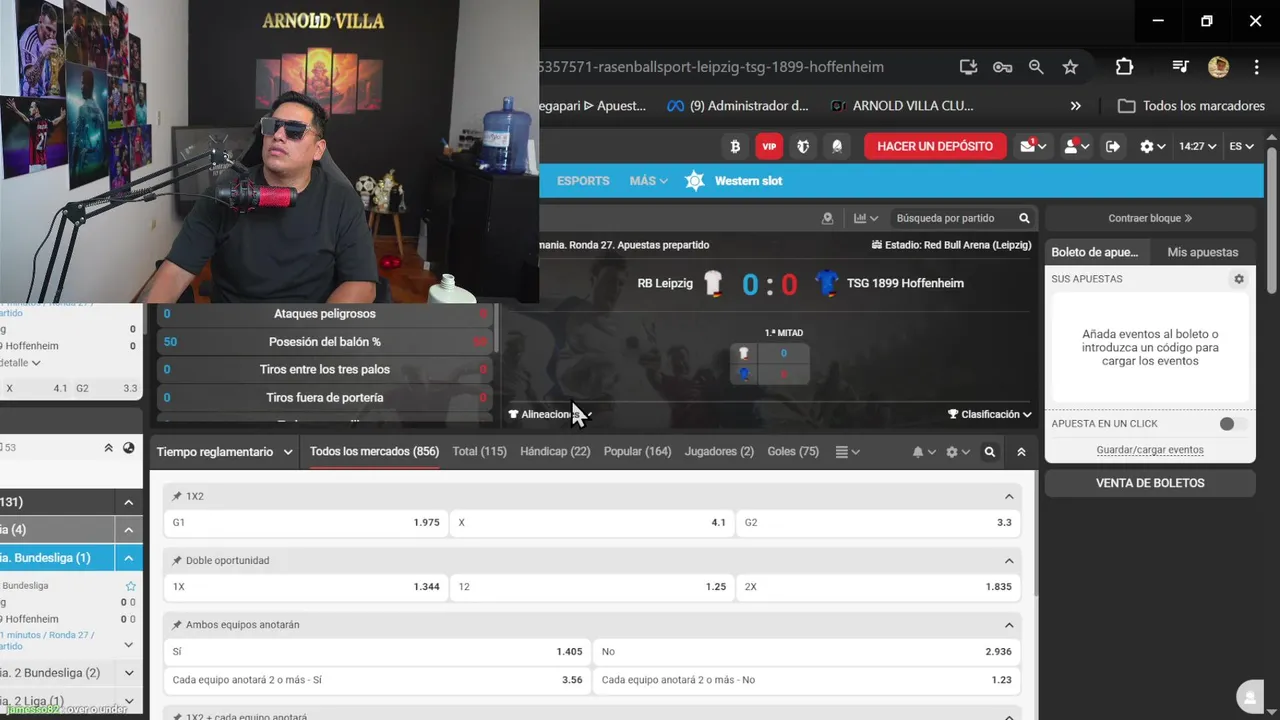The image size is (1280, 720).
Task: Open the ES language selector
Action: coord(1241,146)
